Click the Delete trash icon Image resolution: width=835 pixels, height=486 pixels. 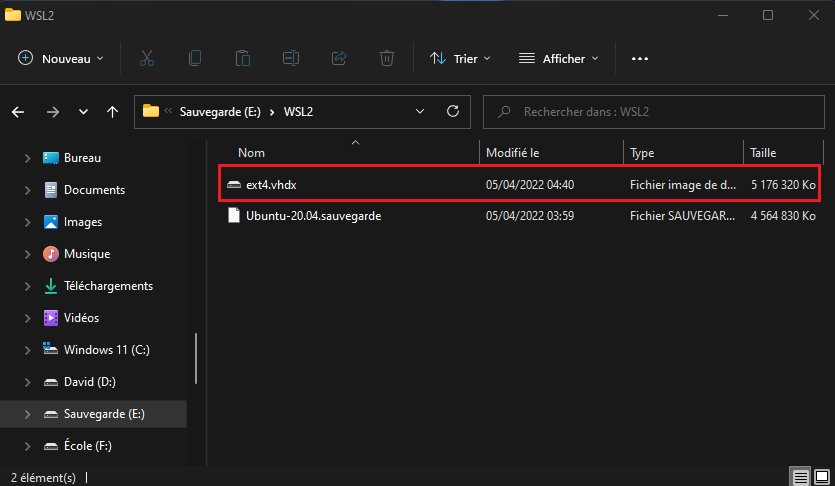[x=387, y=58]
